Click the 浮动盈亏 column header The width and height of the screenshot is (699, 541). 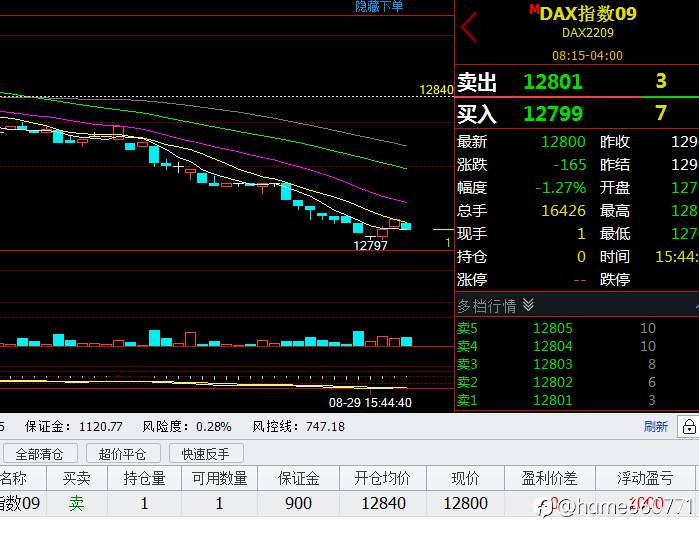pos(645,479)
